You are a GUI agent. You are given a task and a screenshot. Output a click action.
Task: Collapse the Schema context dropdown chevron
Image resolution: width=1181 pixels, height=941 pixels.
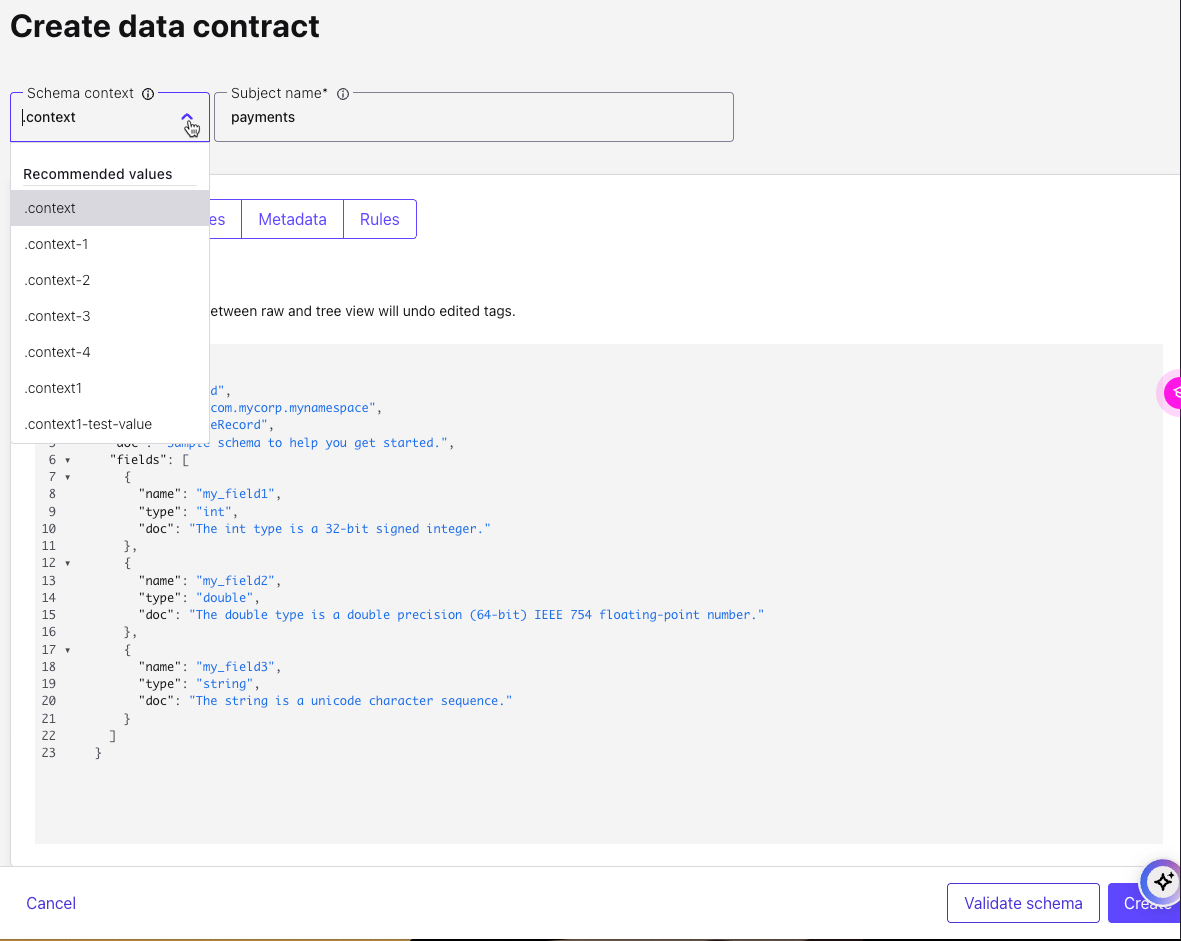pyautogui.click(x=189, y=116)
